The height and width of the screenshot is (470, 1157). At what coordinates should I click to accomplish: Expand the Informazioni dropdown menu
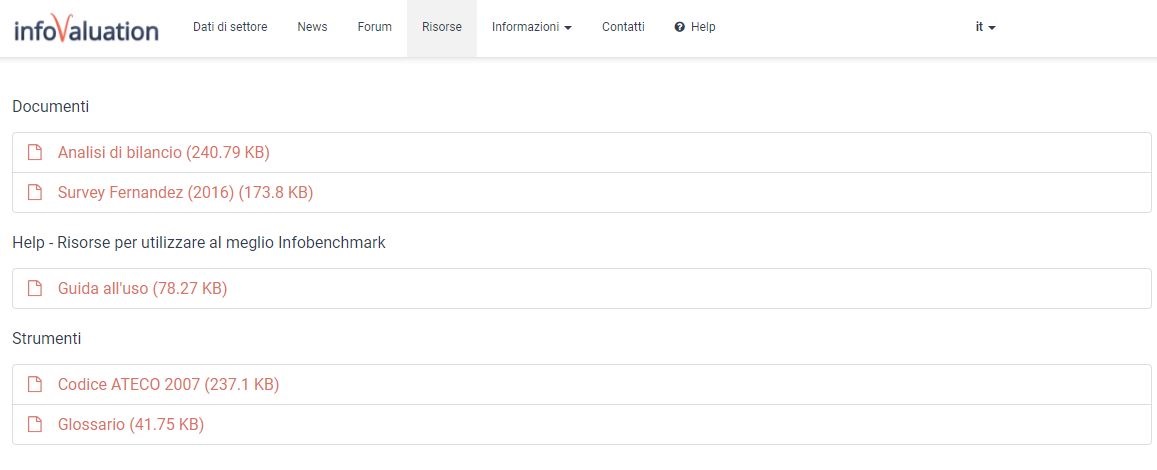coord(531,27)
